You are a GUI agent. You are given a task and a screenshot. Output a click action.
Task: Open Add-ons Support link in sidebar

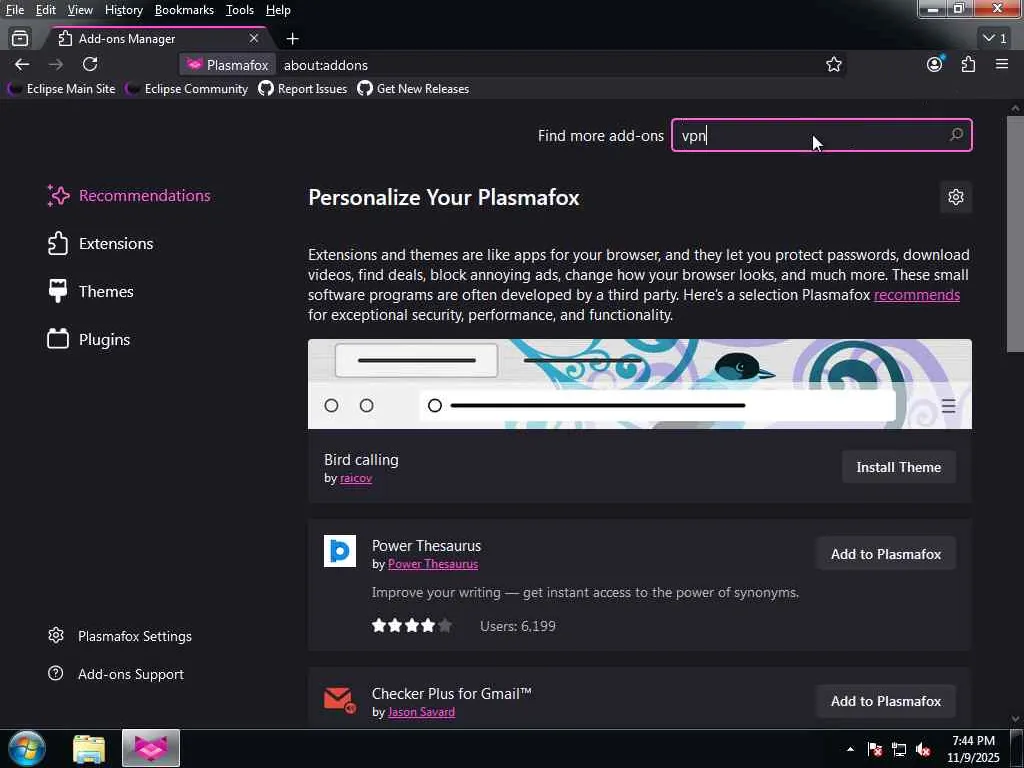(116, 673)
